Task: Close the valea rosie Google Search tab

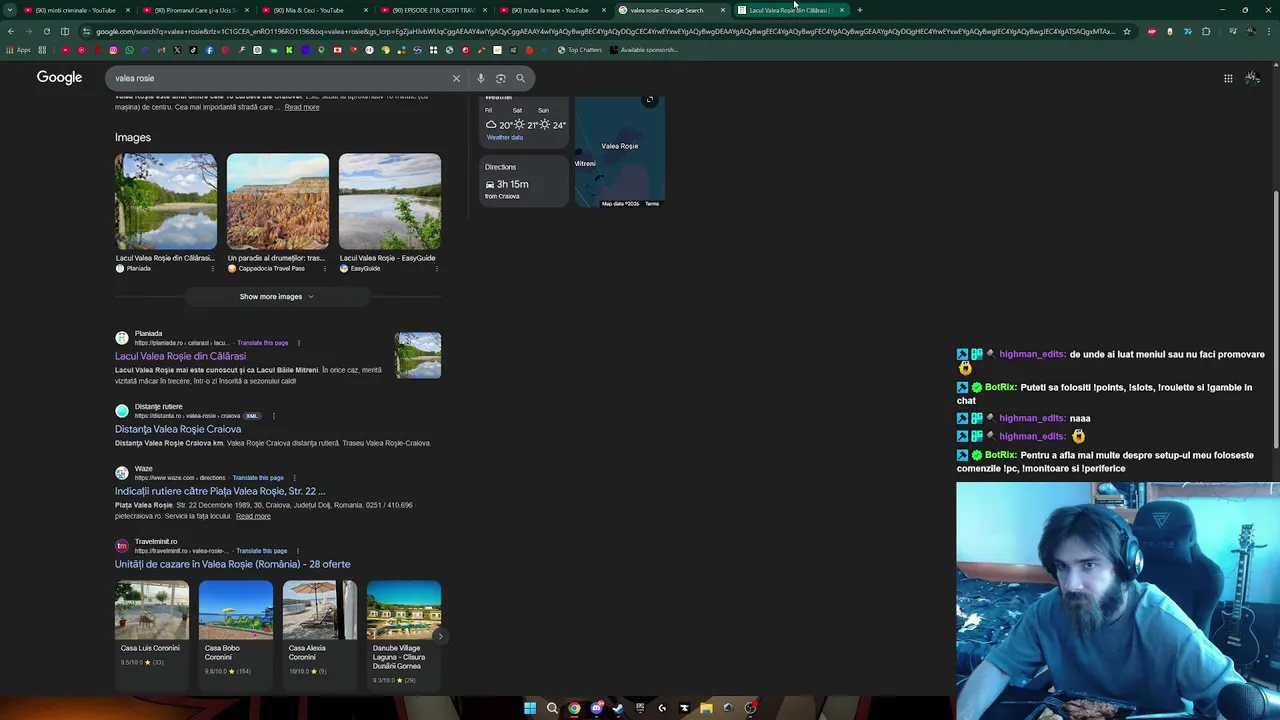Action: pos(722,10)
